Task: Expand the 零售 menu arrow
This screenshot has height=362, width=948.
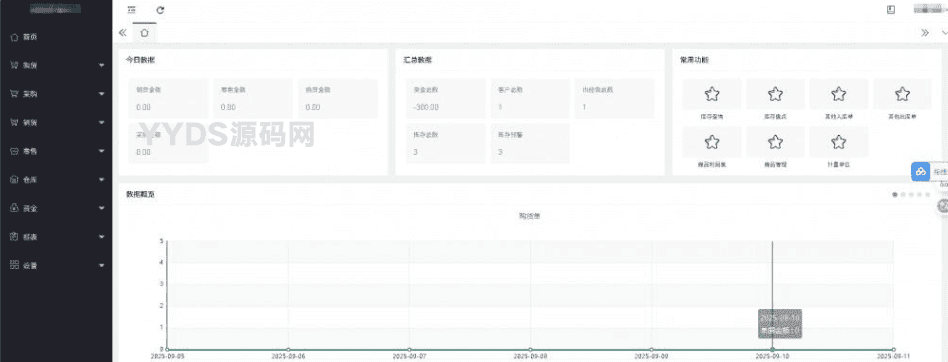Action: click(102, 151)
